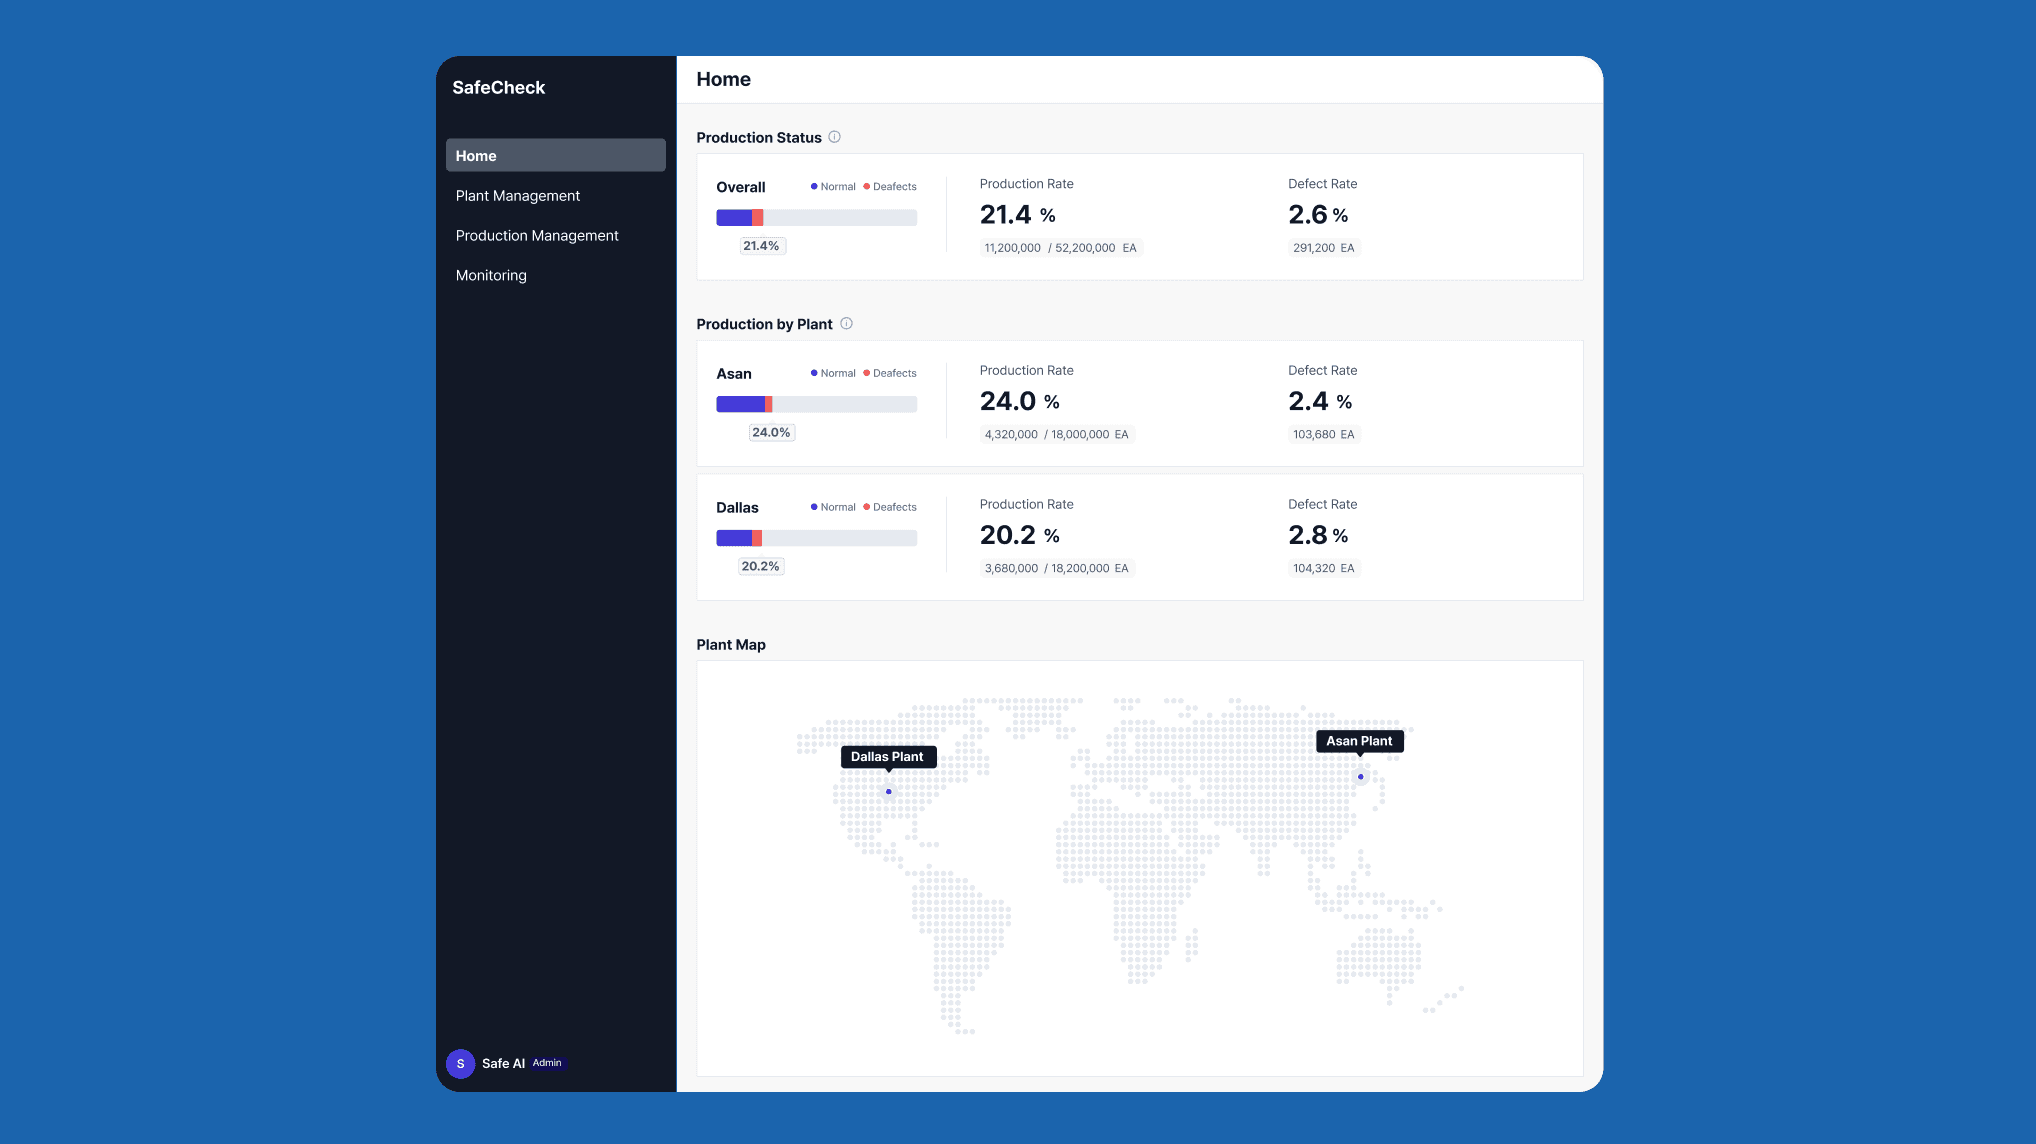
Task: Click the Admin badge next to Safe AI
Action: 547,1063
